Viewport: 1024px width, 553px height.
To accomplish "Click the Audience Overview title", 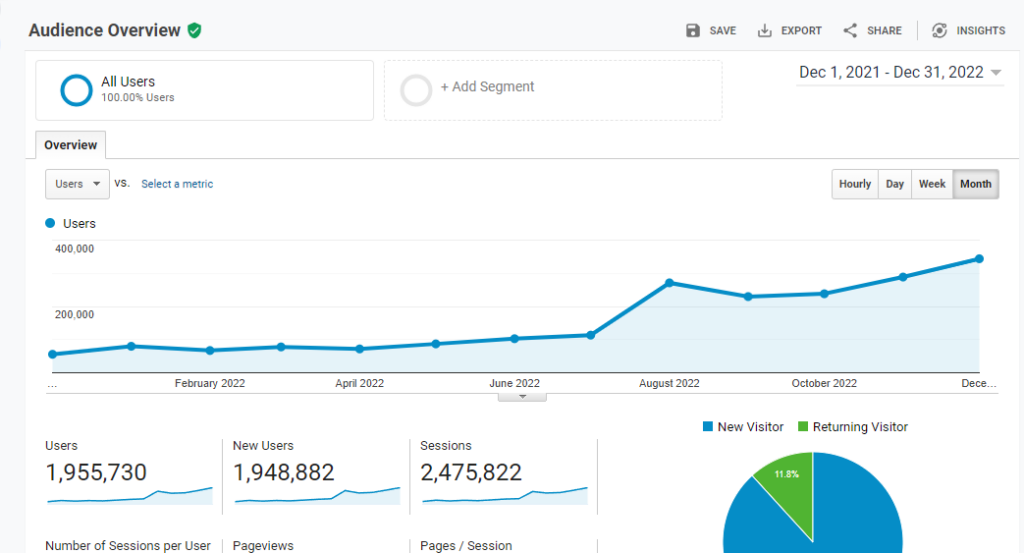I will [x=104, y=31].
